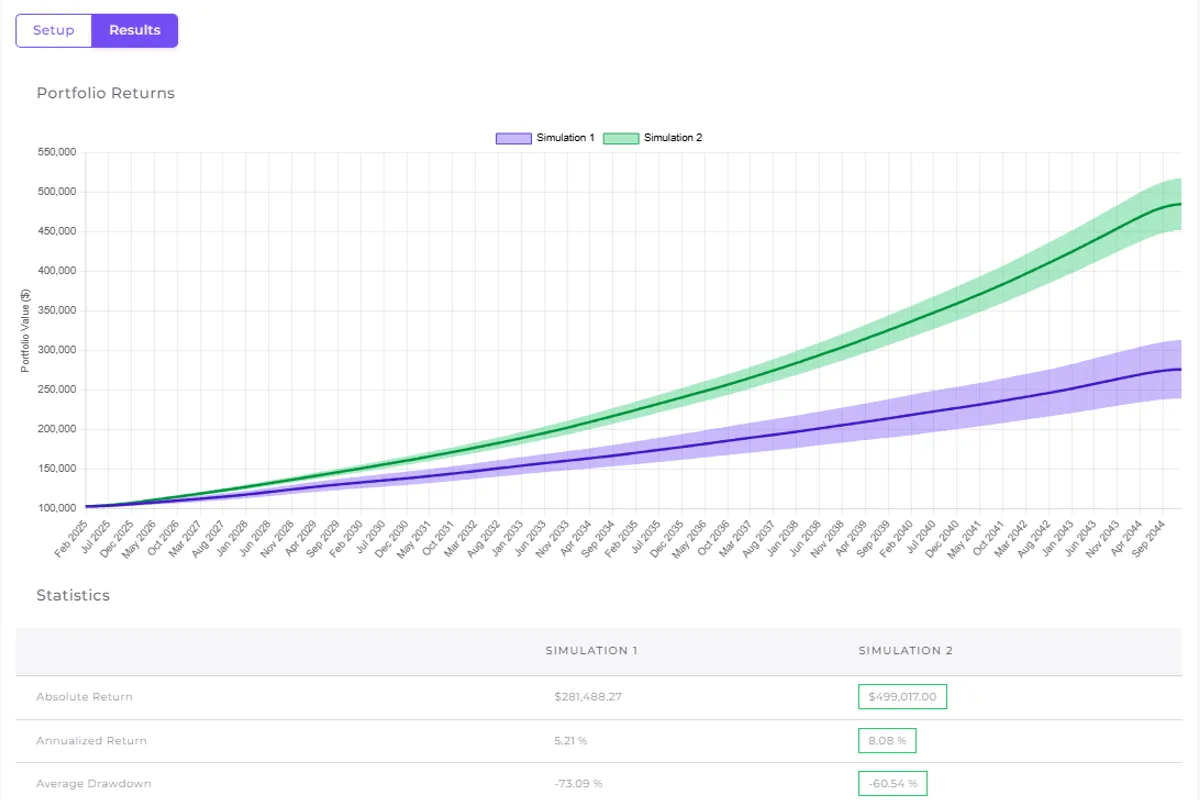
Task: Click the highlighted $499,017.00 value
Action: tap(902, 697)
